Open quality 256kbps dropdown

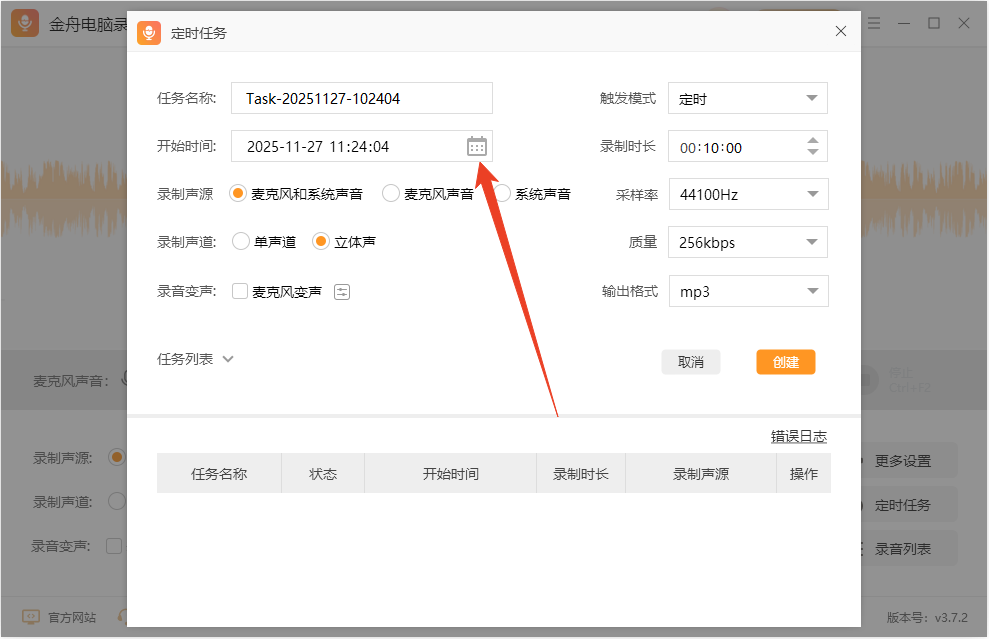click(x=748, y=242)
